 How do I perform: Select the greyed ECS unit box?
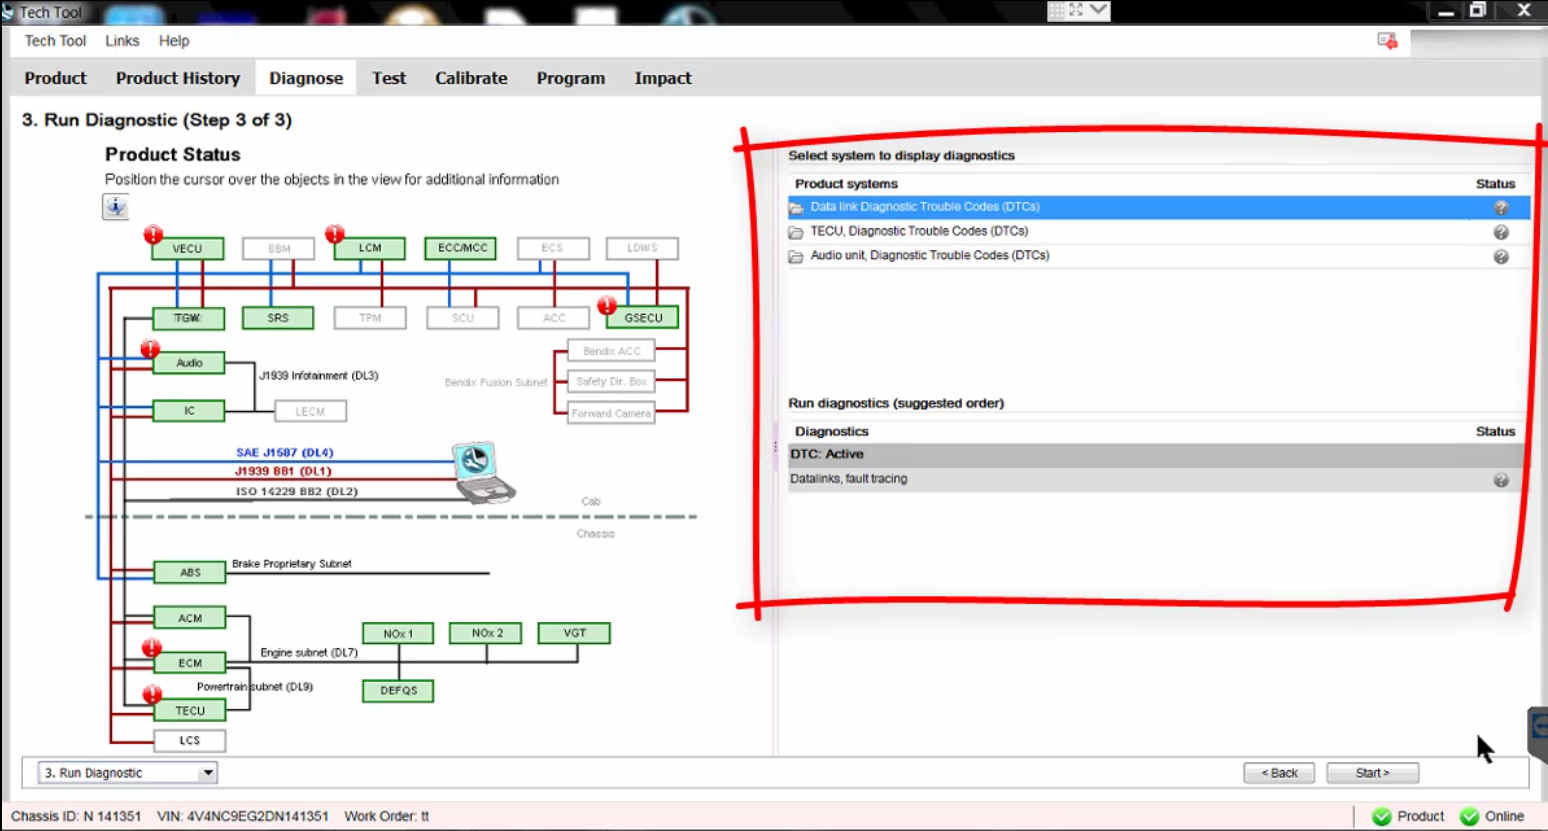(x=552, y=248)
